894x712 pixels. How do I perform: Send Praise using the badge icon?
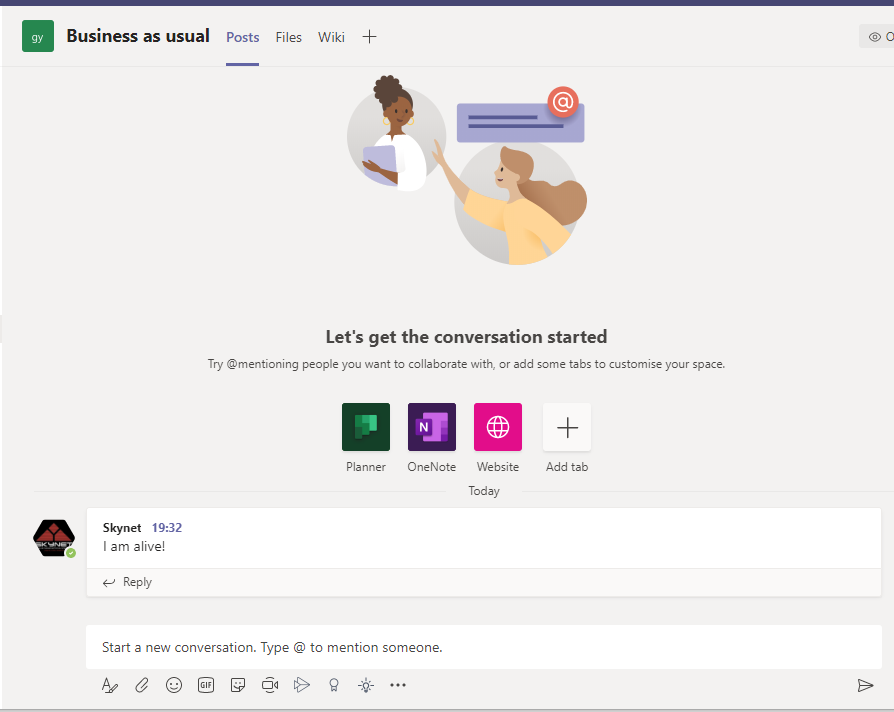point(334,685)
